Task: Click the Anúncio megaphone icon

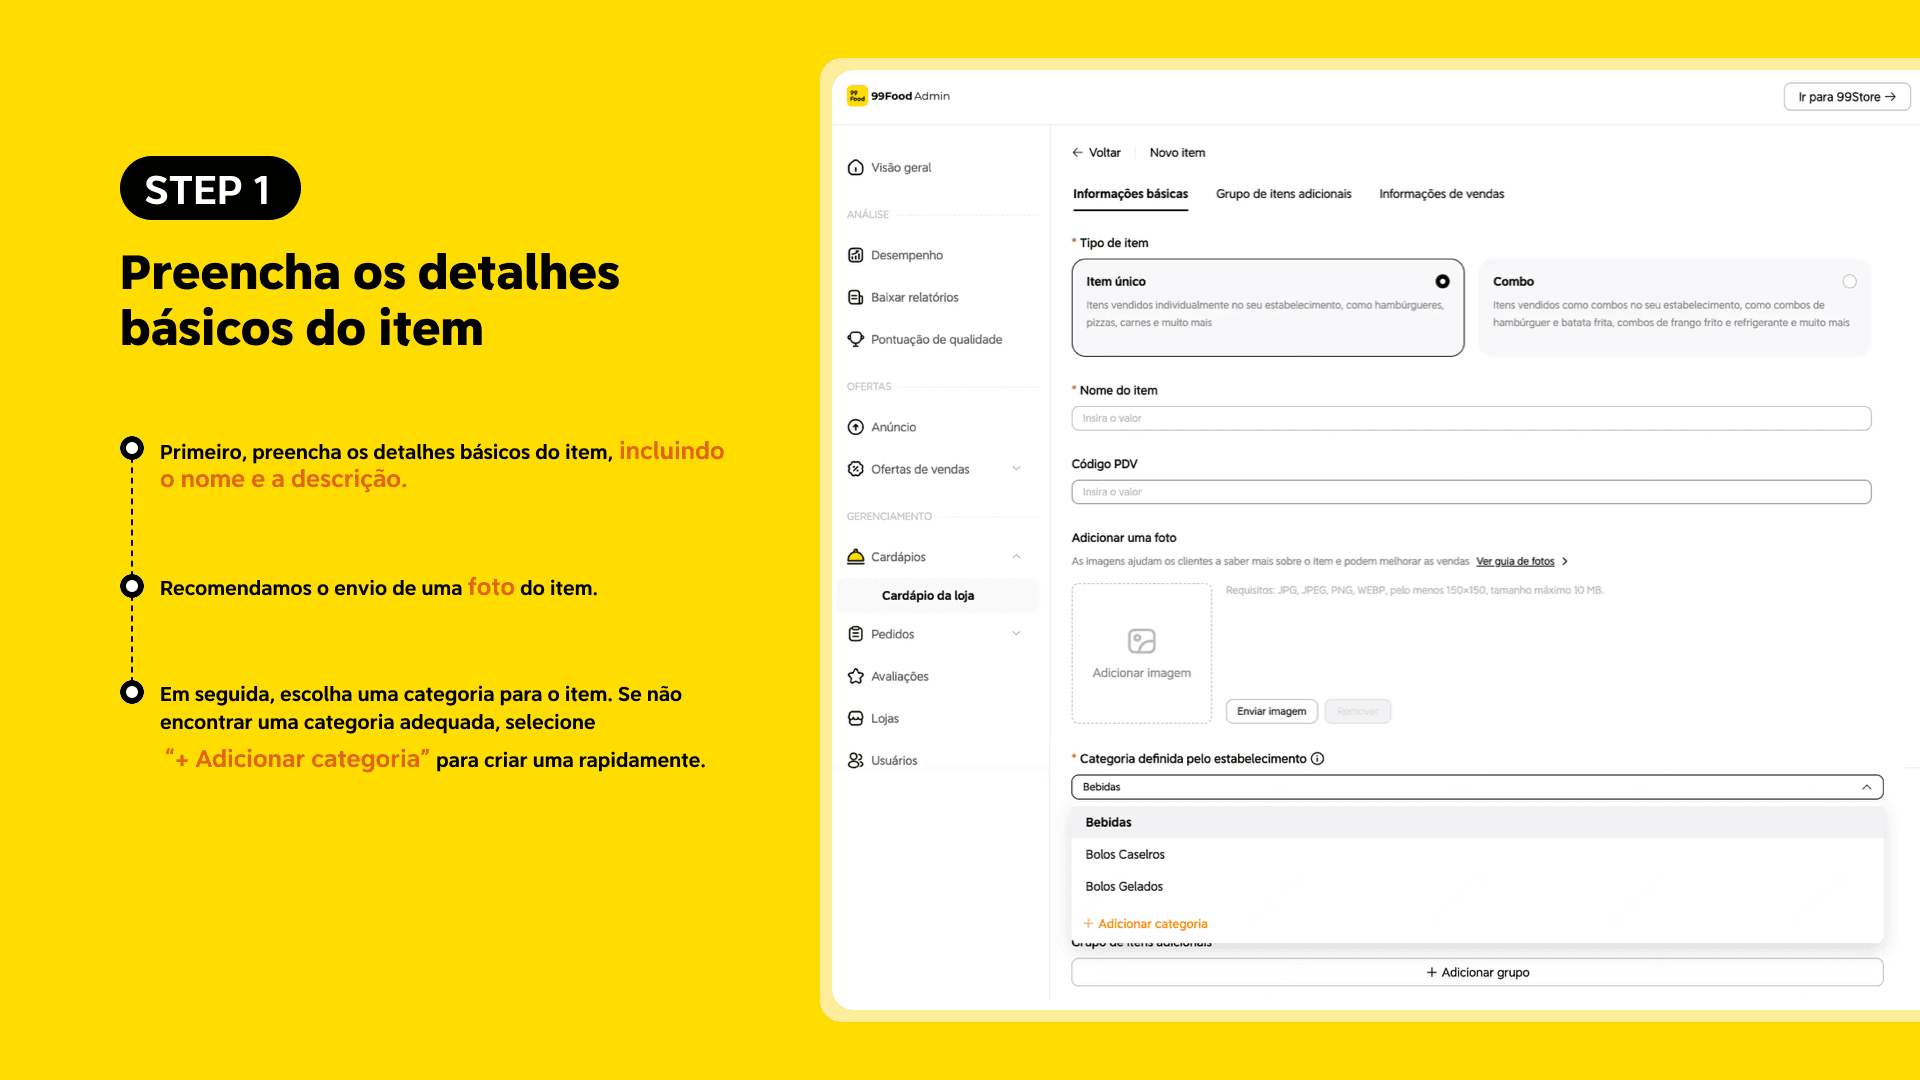Action: coord(856,427)
